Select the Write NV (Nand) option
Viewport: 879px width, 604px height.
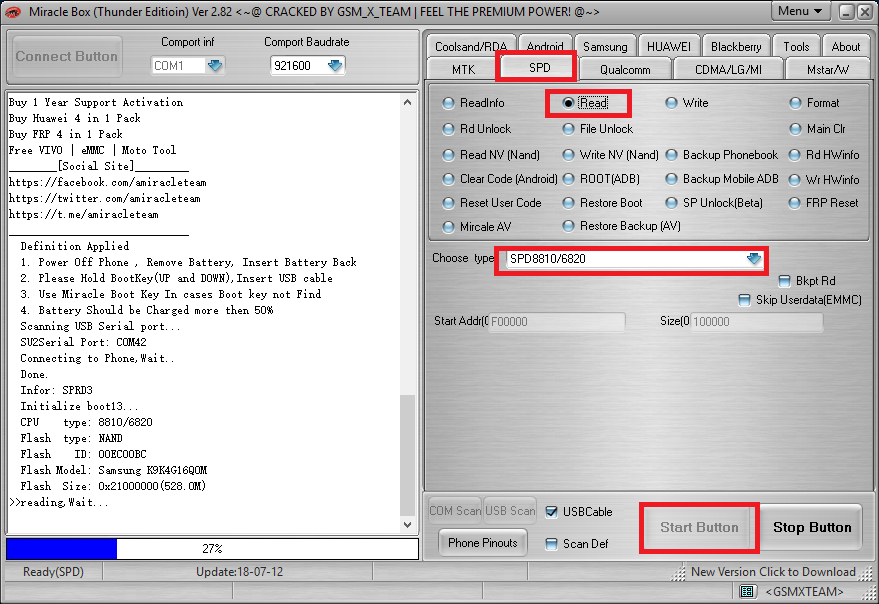tap(610, 155)
